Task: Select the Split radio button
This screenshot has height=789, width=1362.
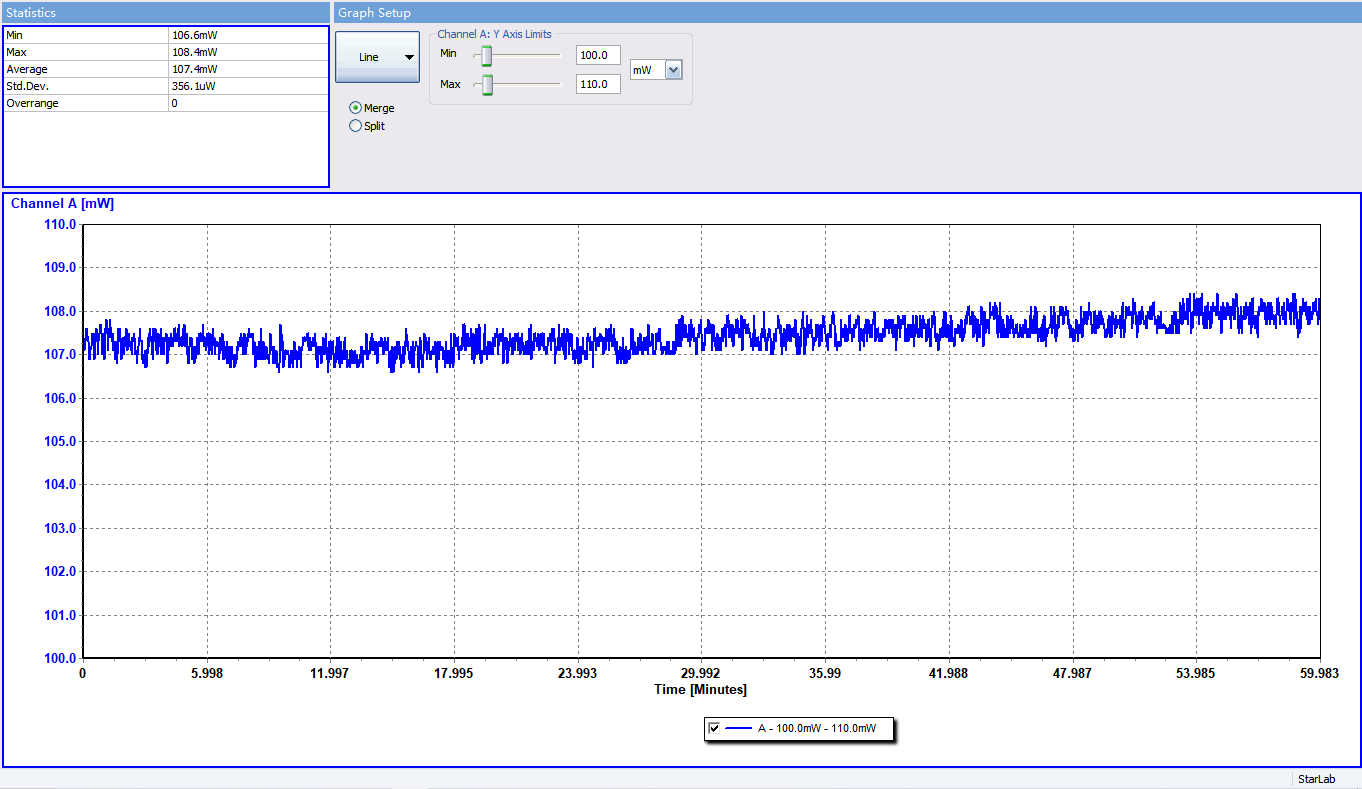Action: coord(356,126)
